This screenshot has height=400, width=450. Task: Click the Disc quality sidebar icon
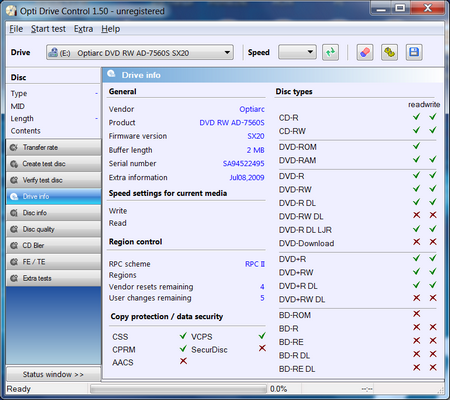(14, 229)
